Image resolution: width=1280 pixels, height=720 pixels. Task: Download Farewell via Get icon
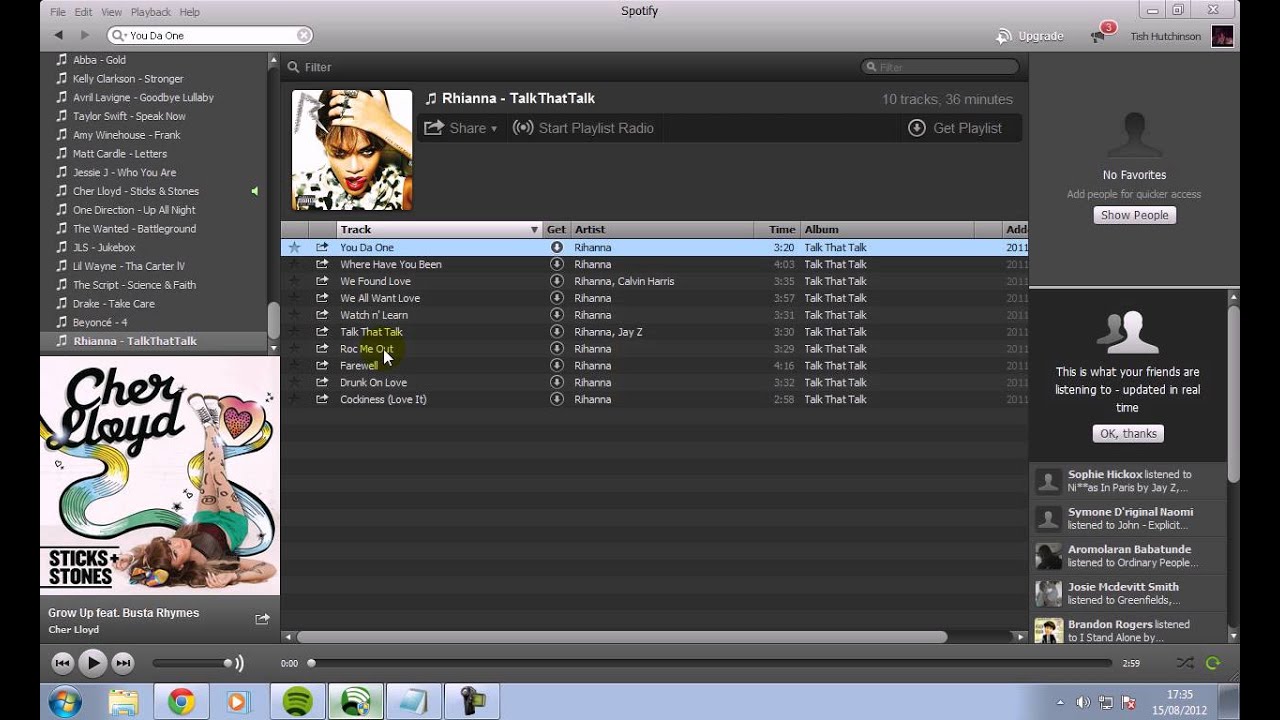pos(557,365)
